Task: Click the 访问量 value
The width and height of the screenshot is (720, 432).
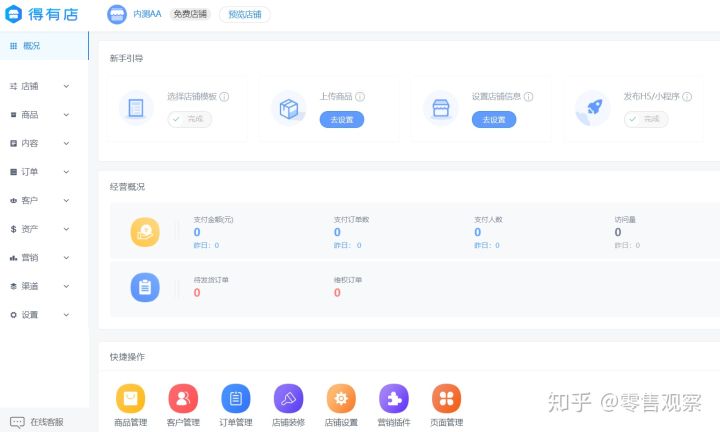Action: (618, 232)
